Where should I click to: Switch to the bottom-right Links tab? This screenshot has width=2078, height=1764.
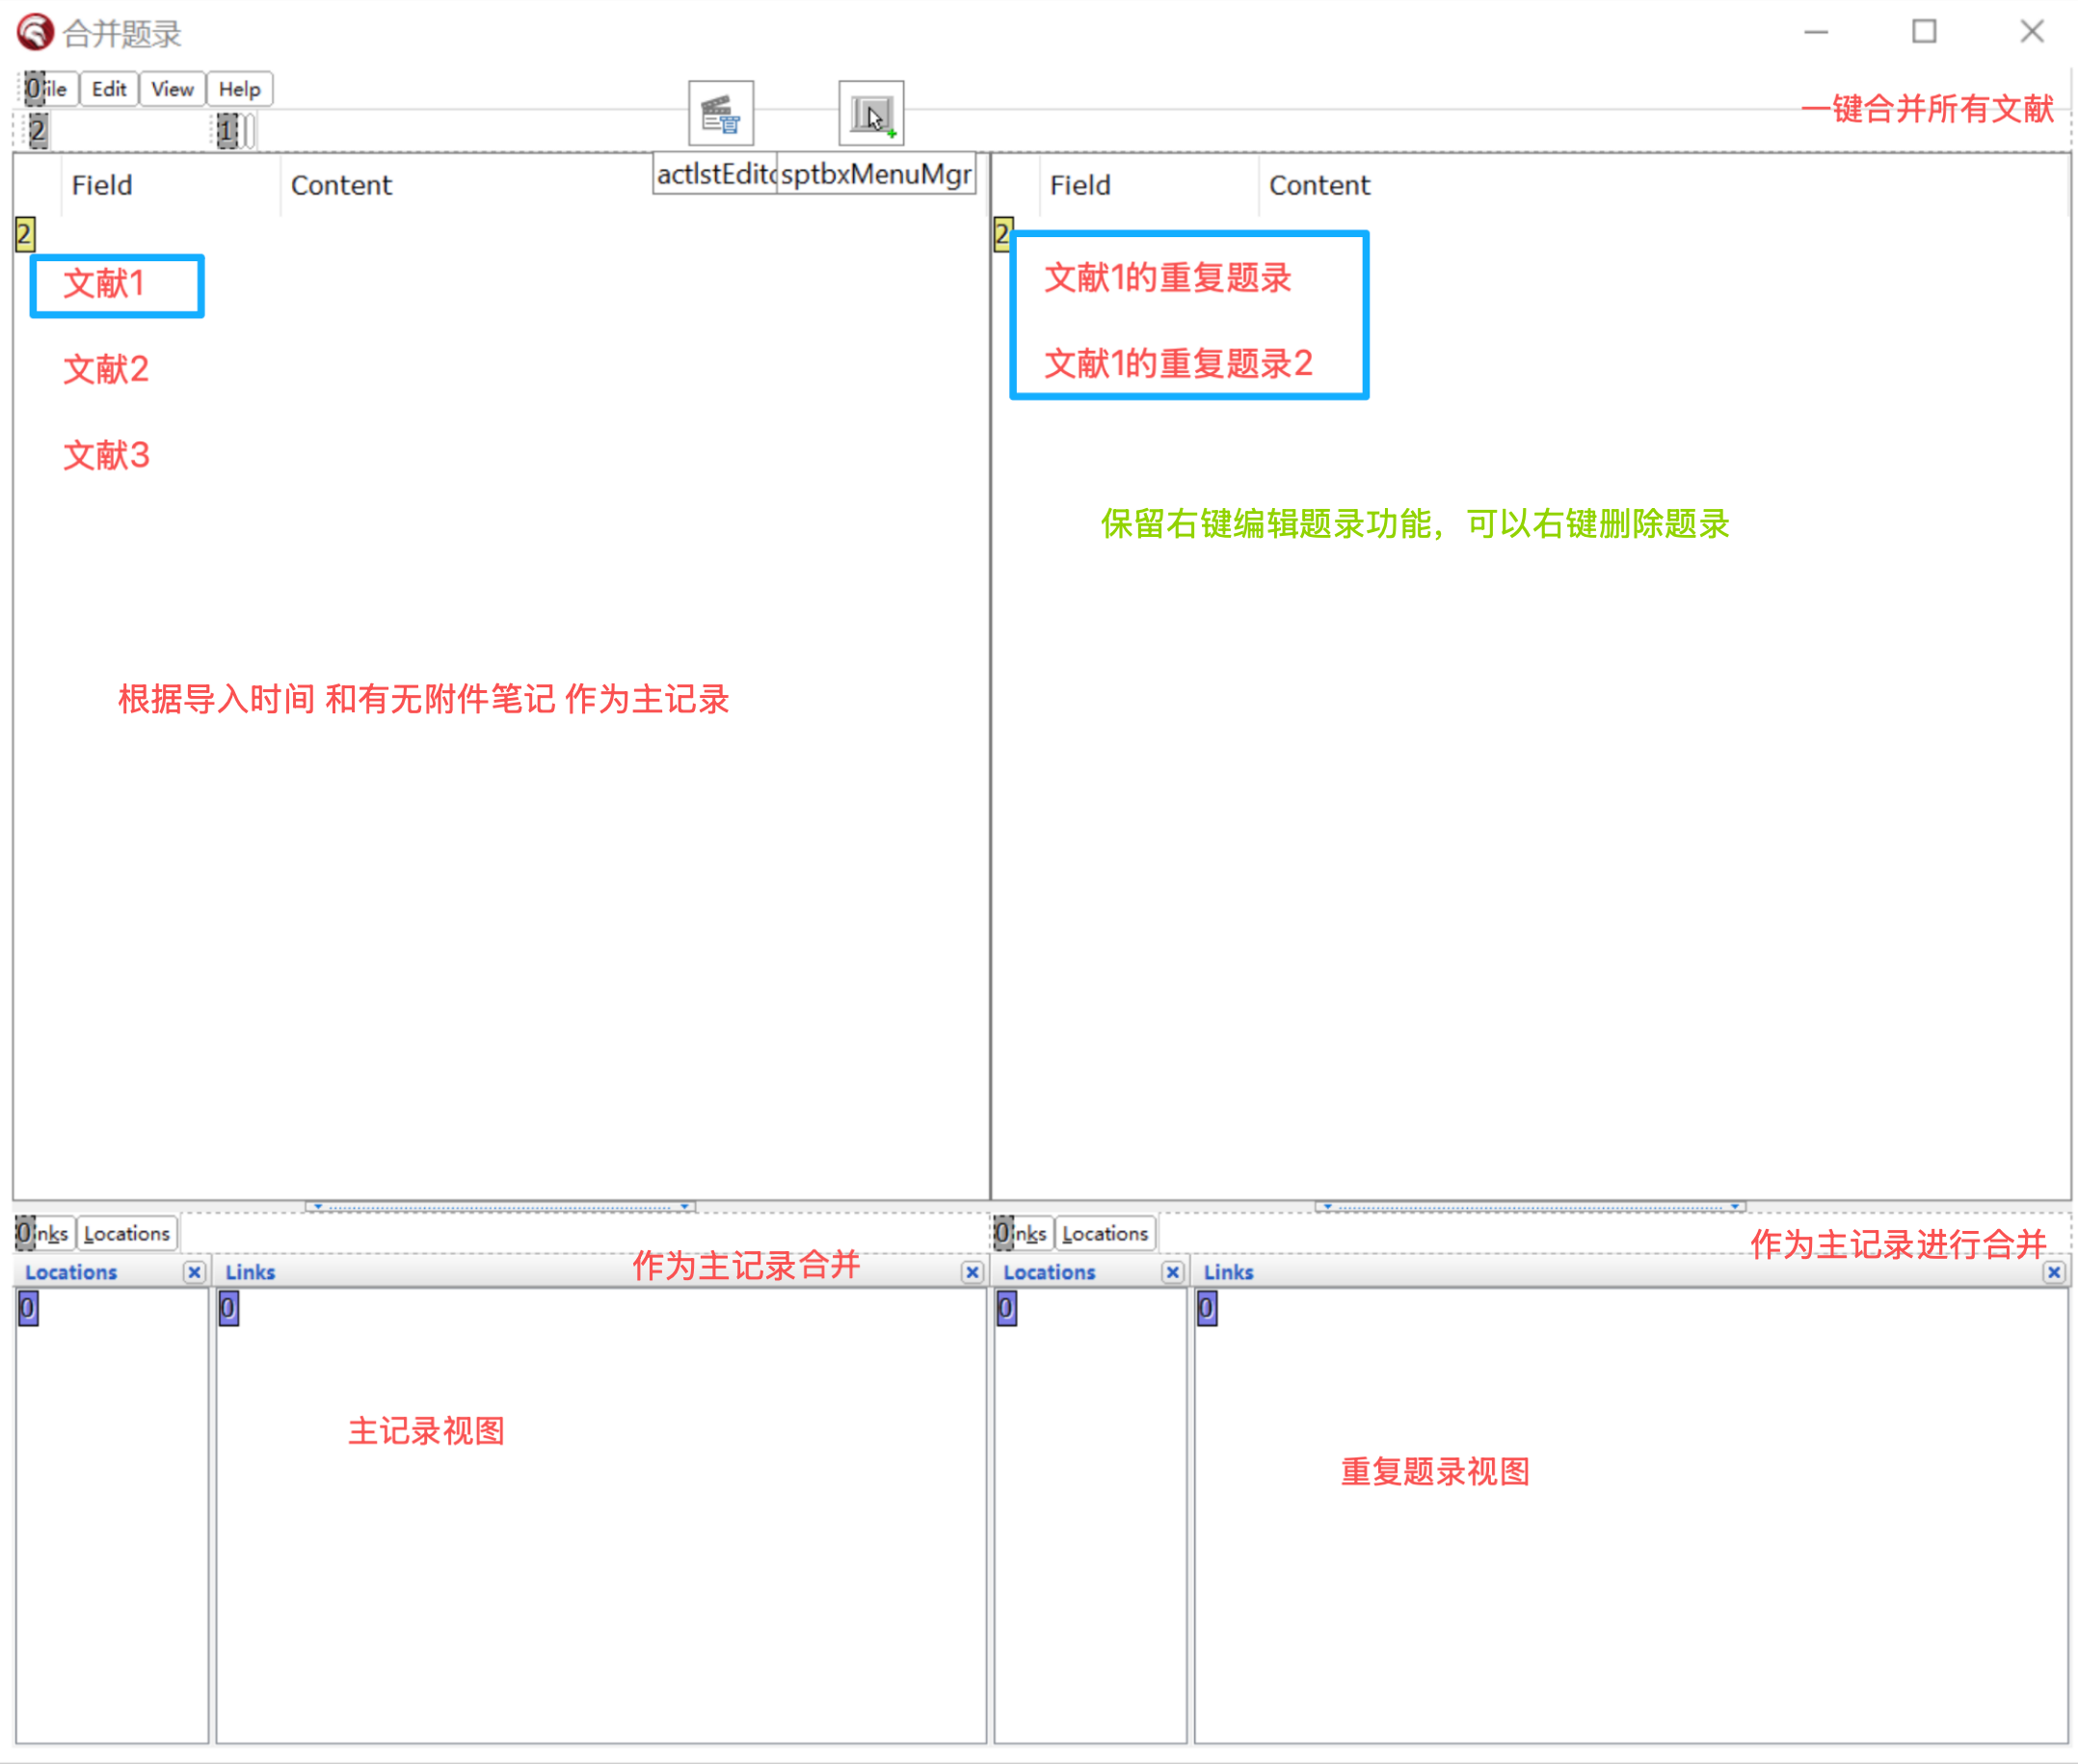pyautogui.click(x=1023, y=1233)
